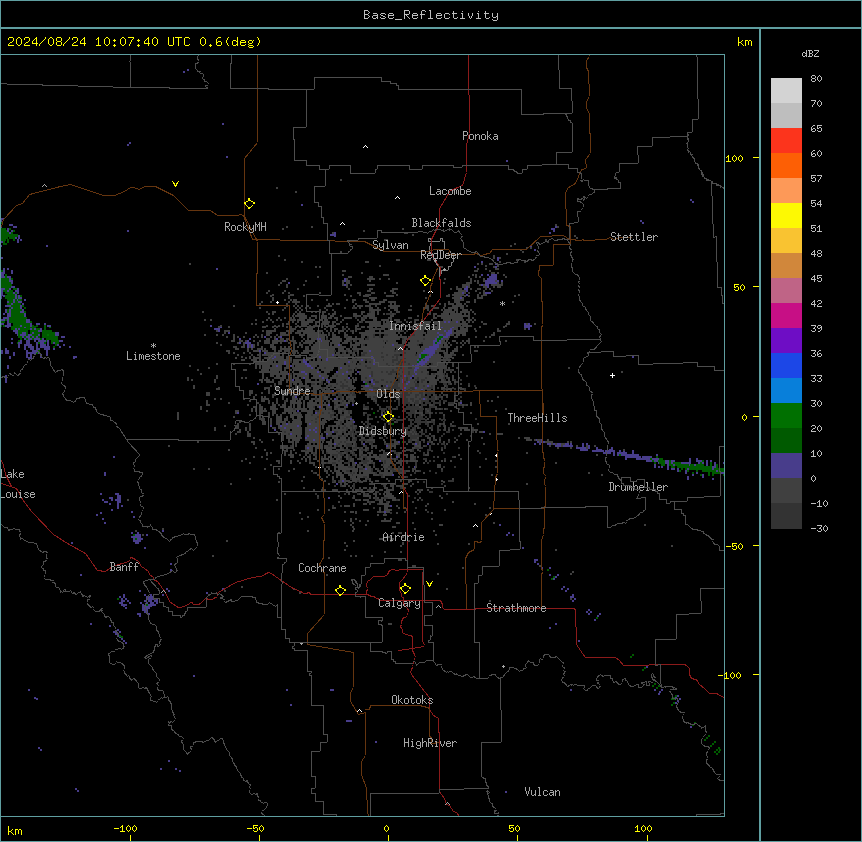Select the dark green 10-20 dBZ swatch
This screenshot has width=862, height=842.
tap(786, 440)
